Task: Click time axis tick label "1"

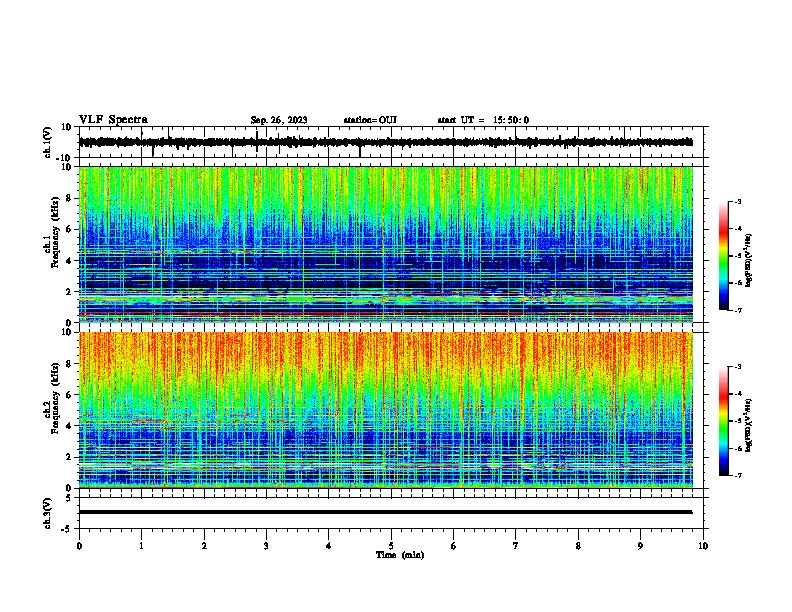Action: (x=141, y=546)
